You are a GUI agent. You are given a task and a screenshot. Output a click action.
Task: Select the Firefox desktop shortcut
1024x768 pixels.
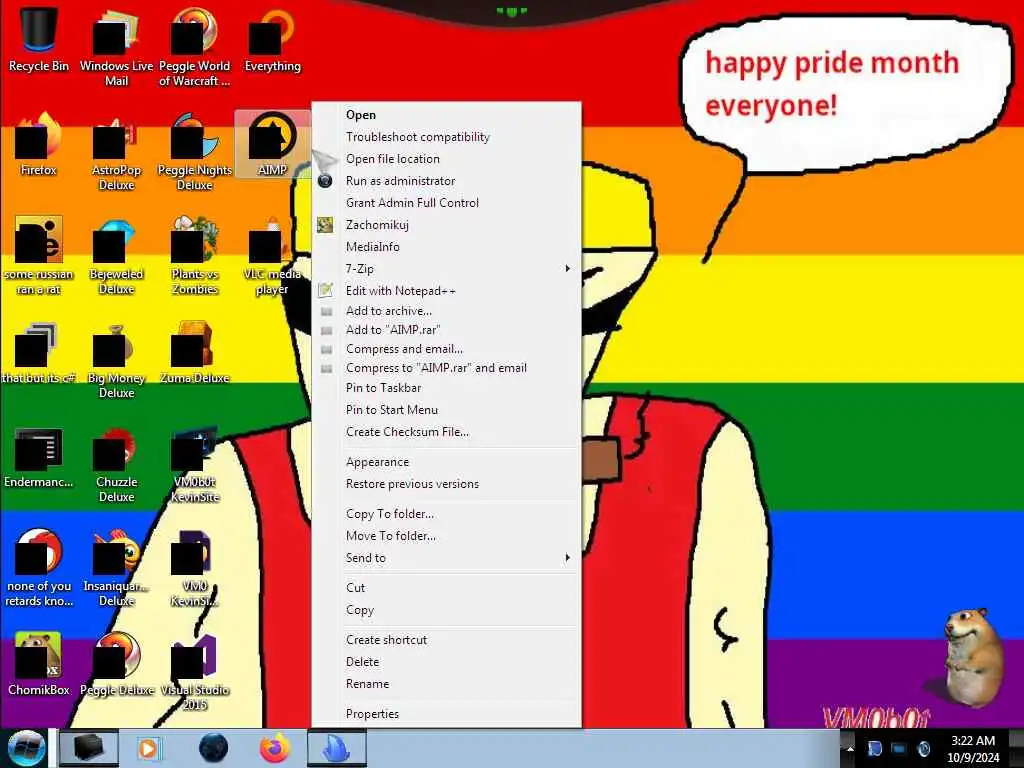pyautogui.click(x=39, y=145)
